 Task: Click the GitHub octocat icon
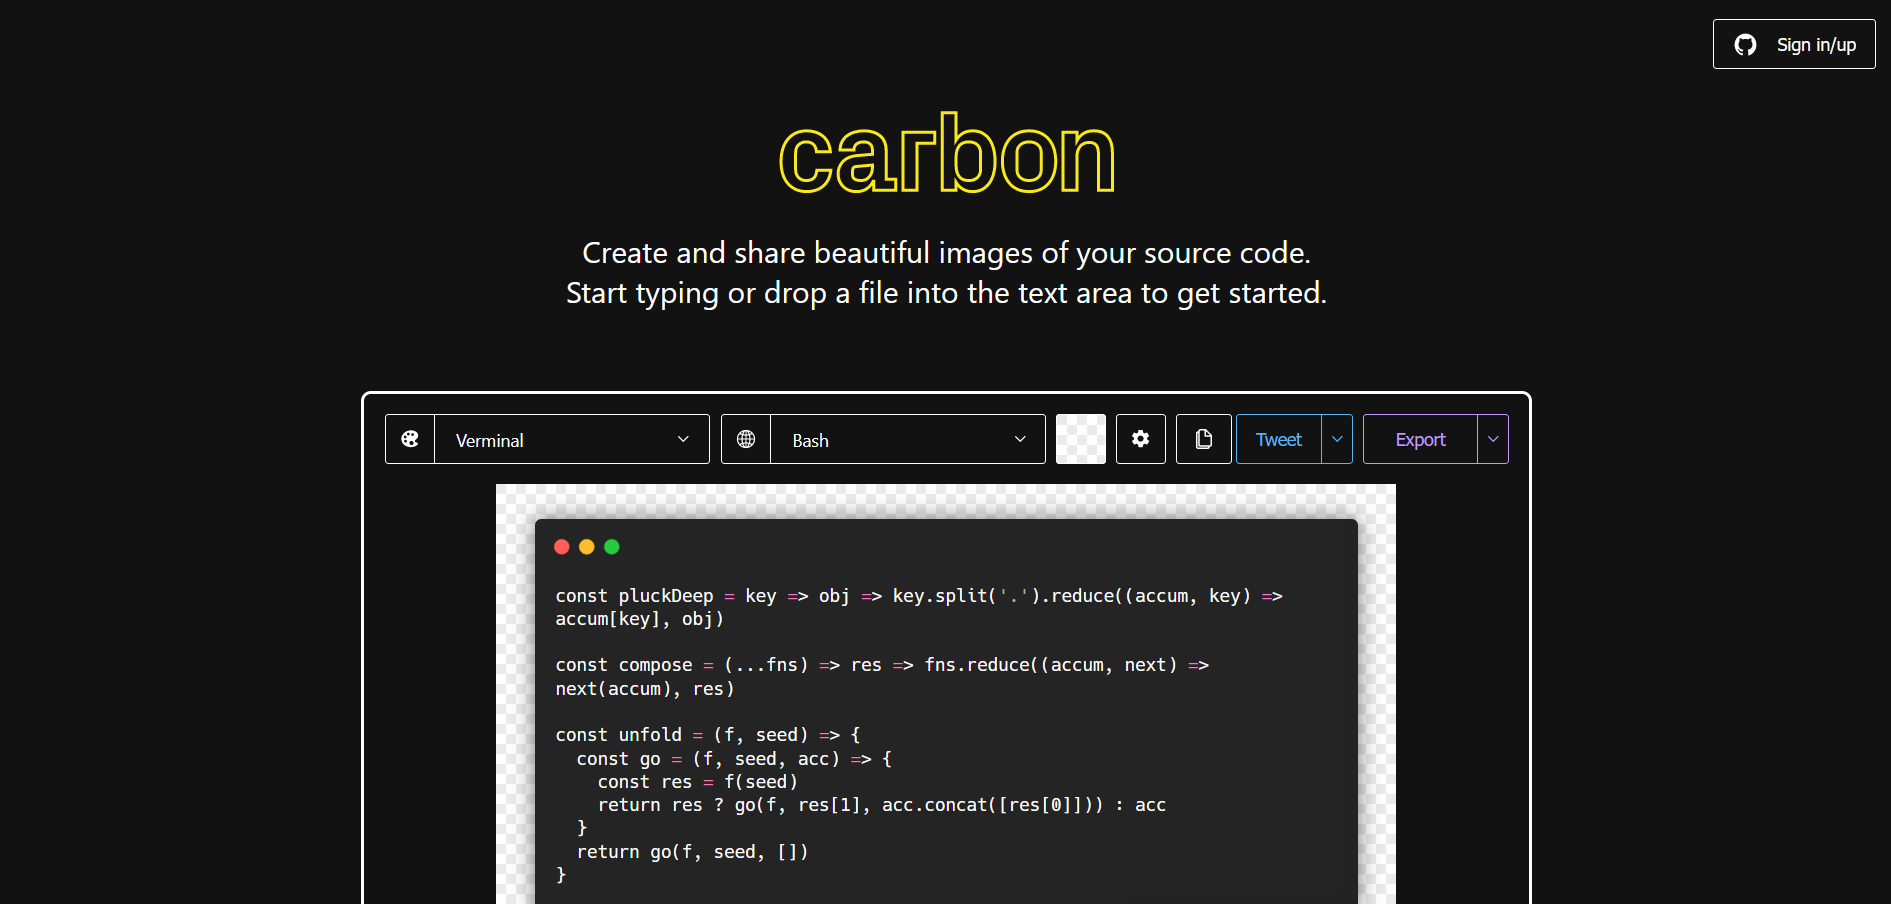point(1745,45)
